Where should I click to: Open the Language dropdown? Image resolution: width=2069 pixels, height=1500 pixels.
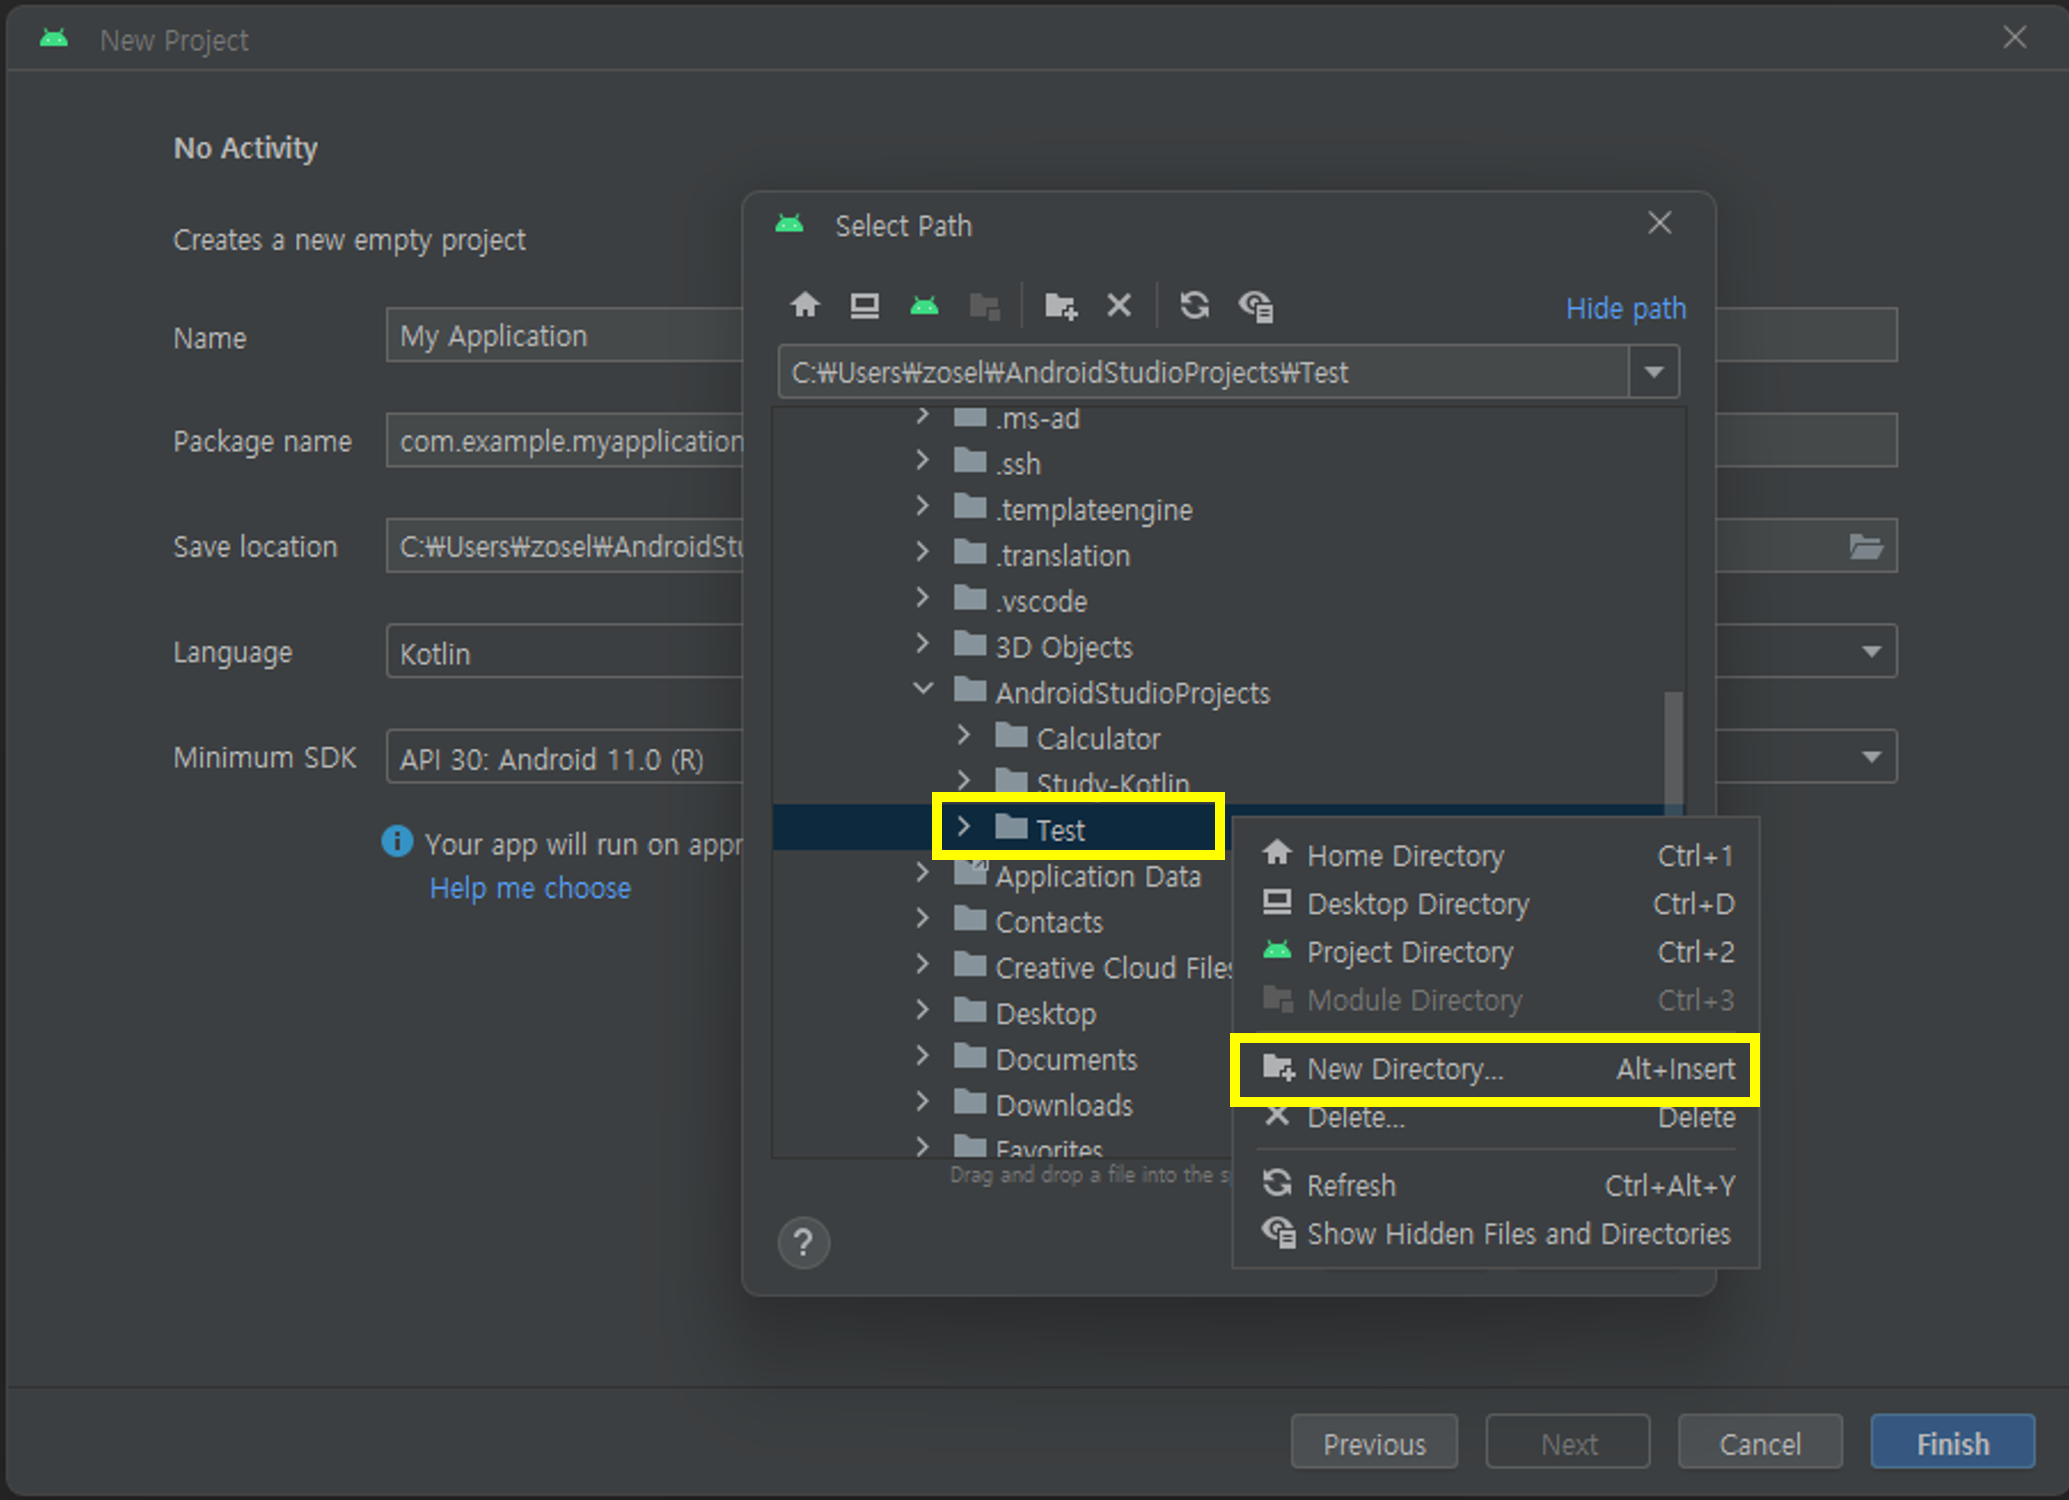1871,651
